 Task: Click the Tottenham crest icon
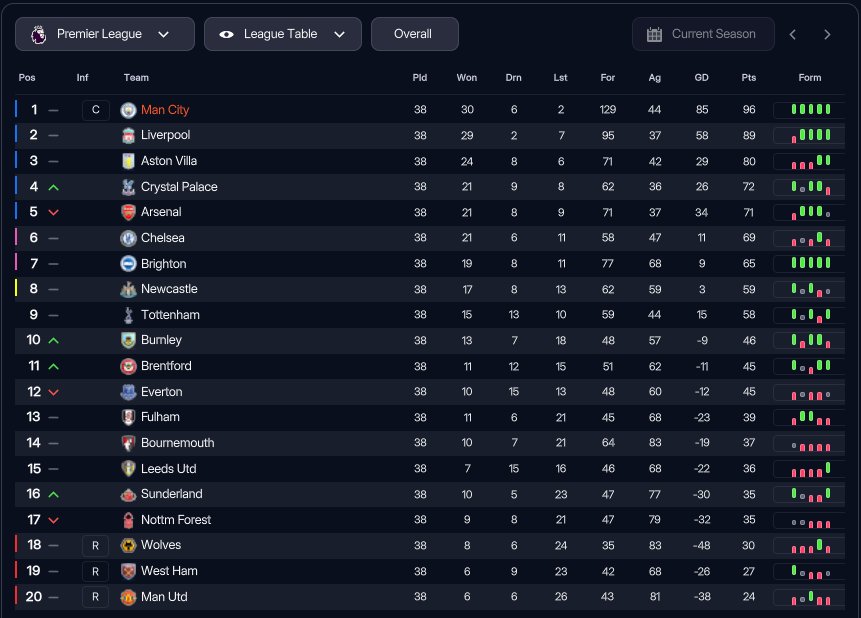(128, 315)
